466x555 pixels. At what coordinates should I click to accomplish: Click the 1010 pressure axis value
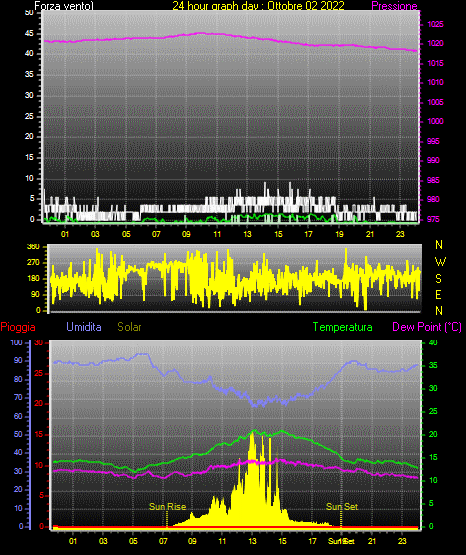[435, 82]
